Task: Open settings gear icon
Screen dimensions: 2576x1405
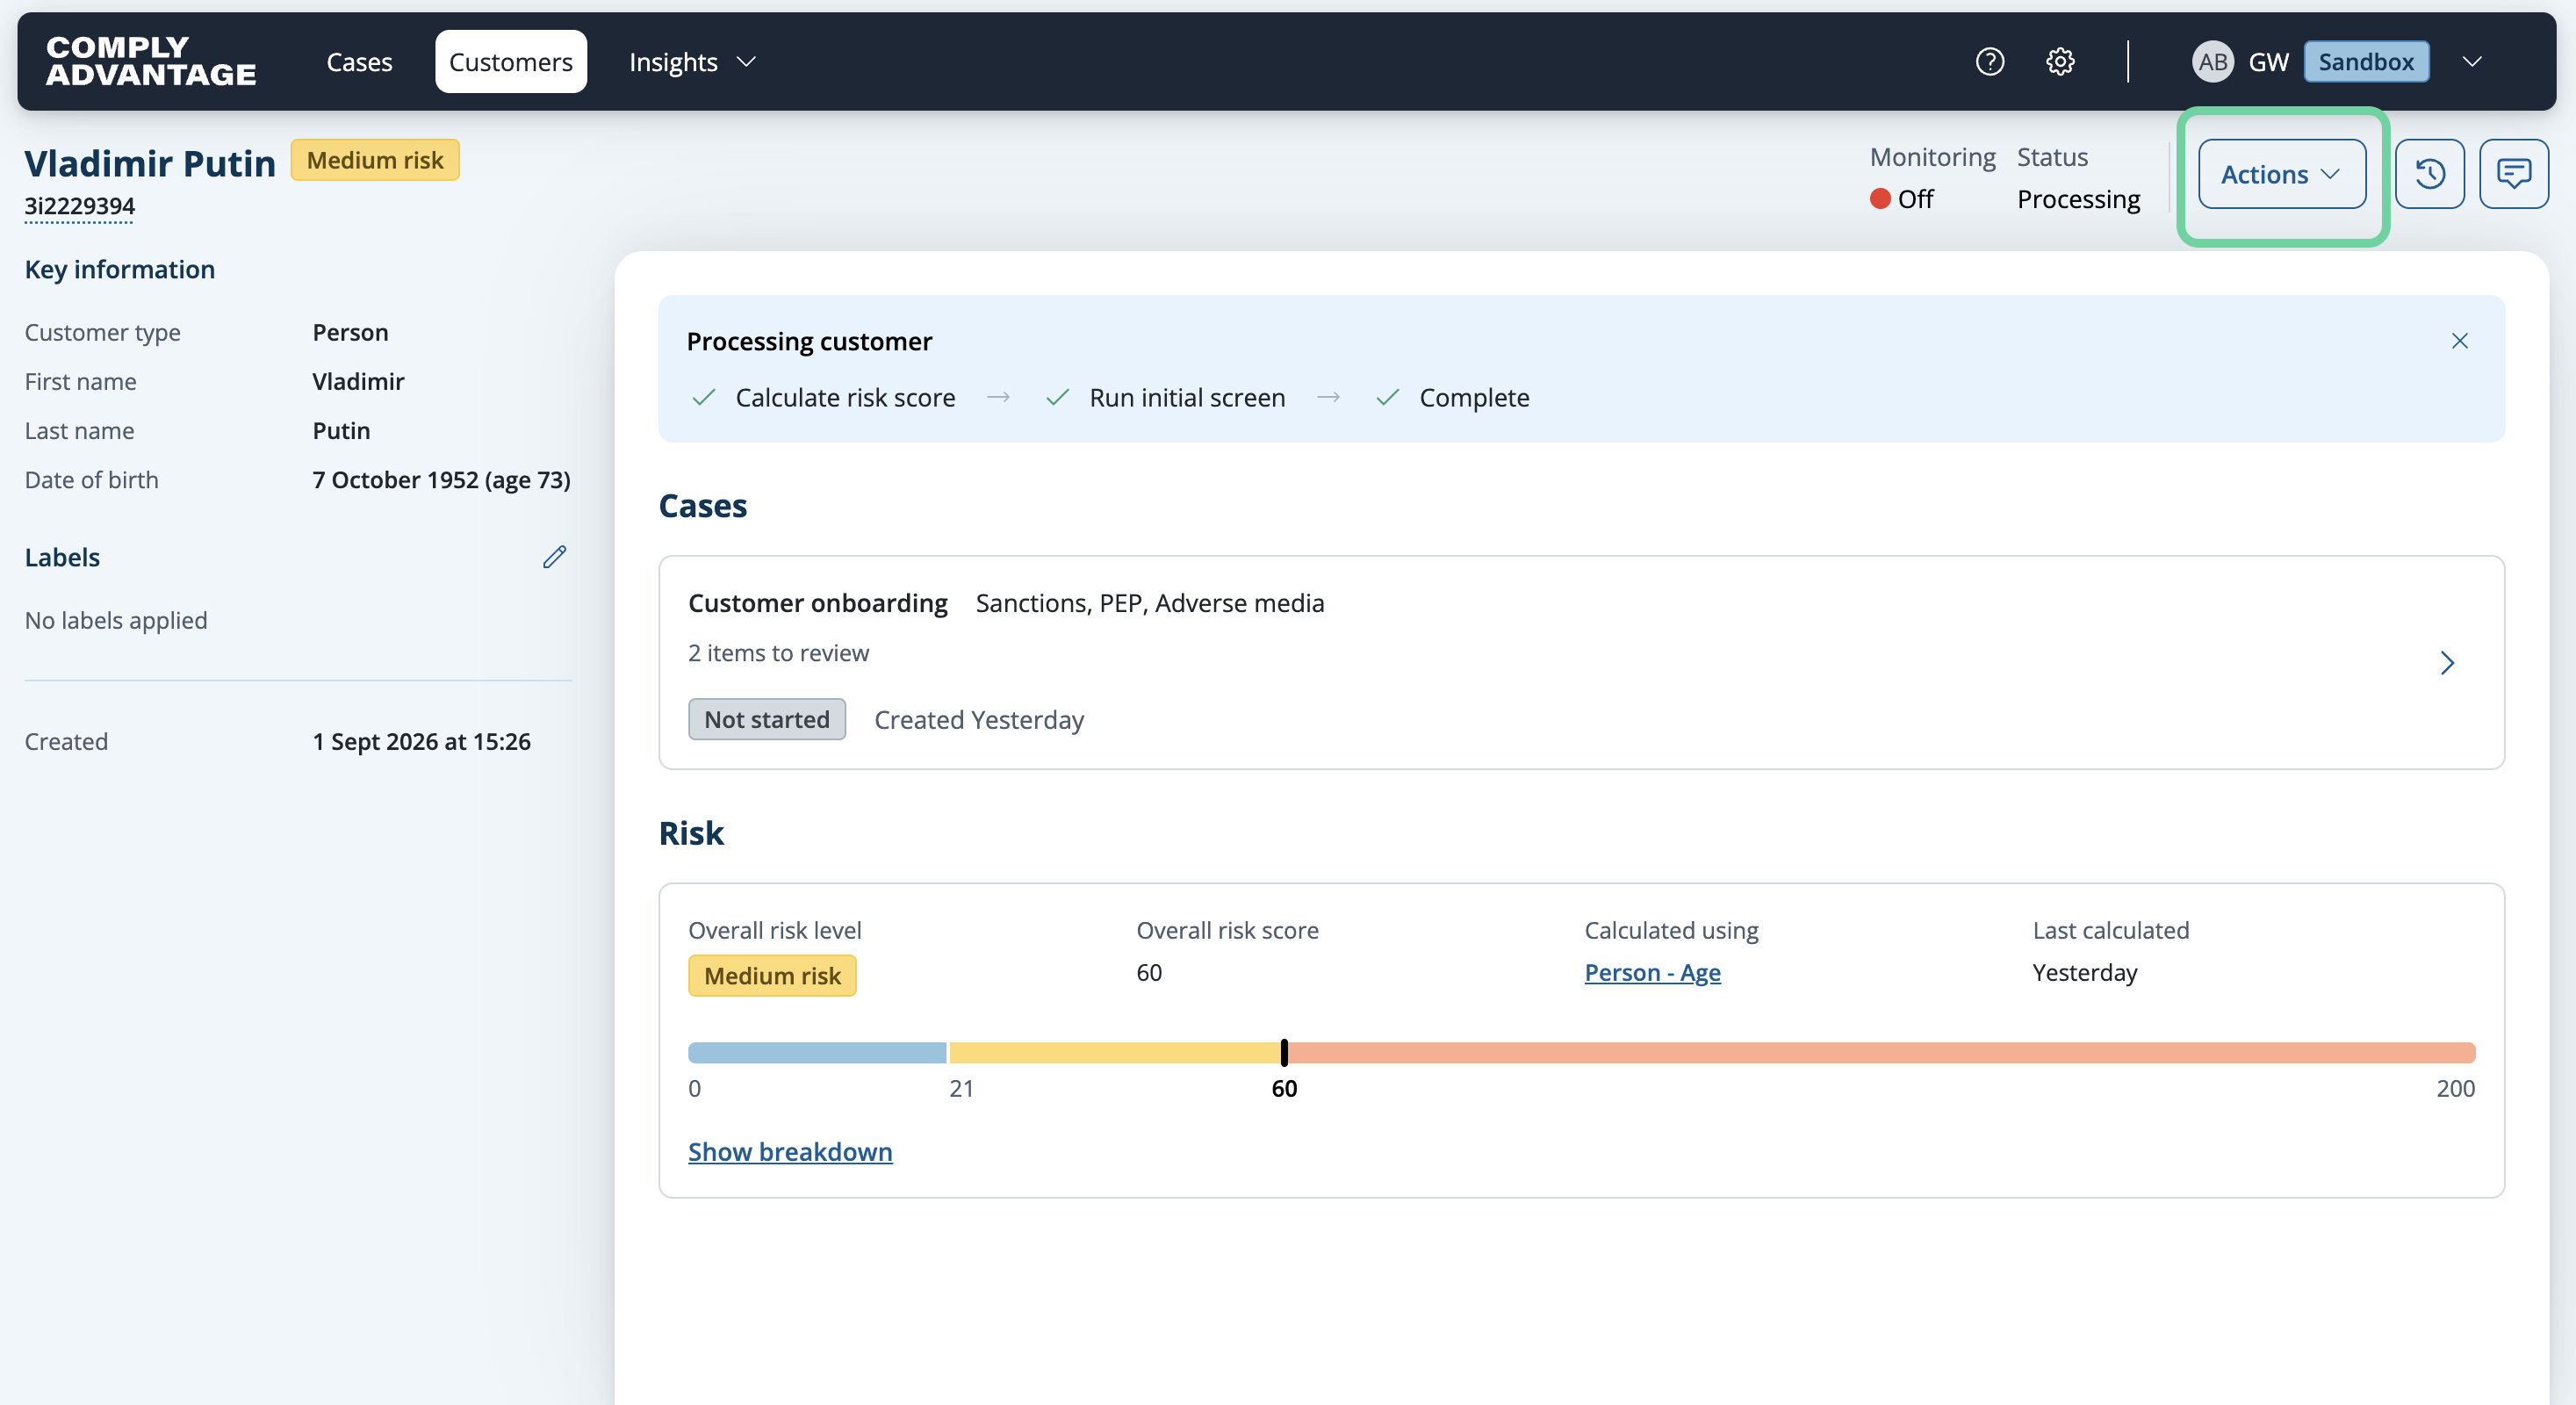Action: [2060, 62]
